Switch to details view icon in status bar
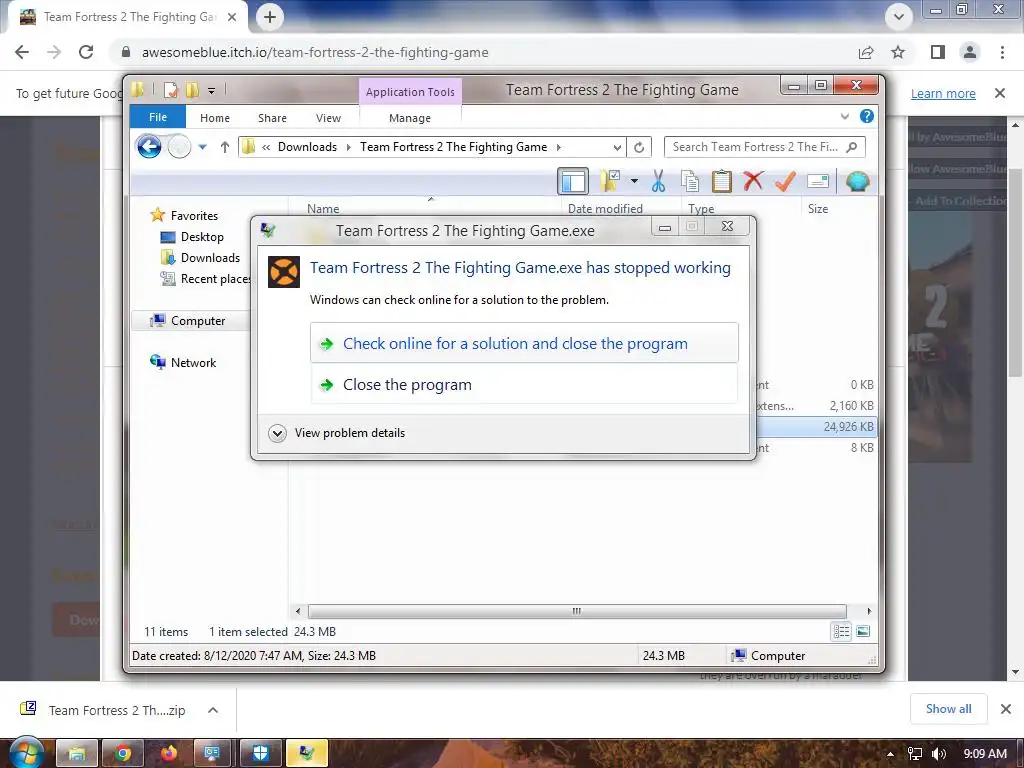The height and width of the screenshot is (768, 1024). [841, 632]
